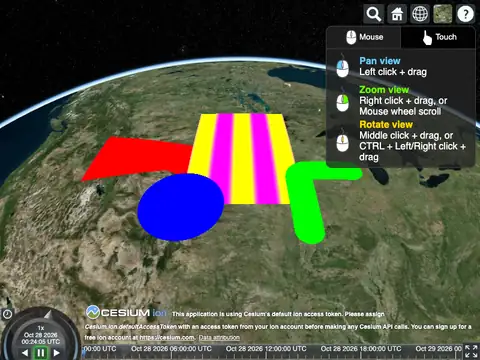Viewport: 480px width, 360px height.
Task: Click the Pan view mouse icon
Action: pos(342,67)
